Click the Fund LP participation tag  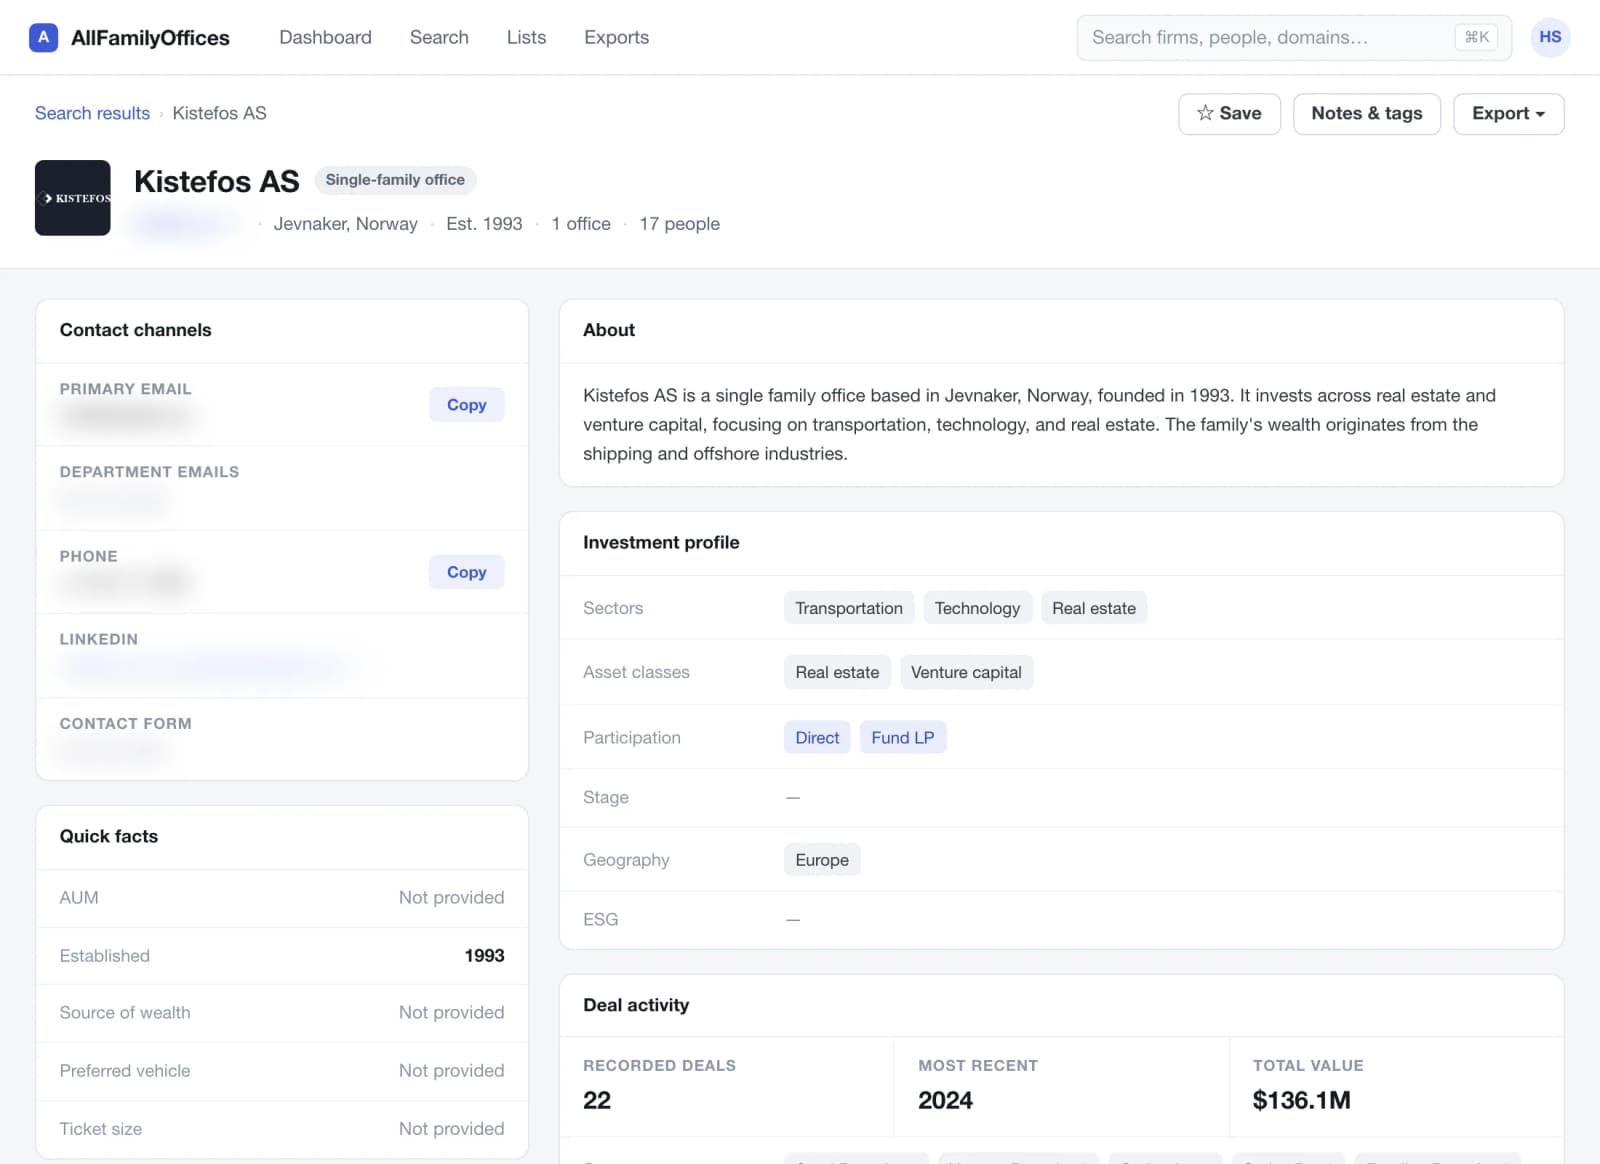[902, 737]
